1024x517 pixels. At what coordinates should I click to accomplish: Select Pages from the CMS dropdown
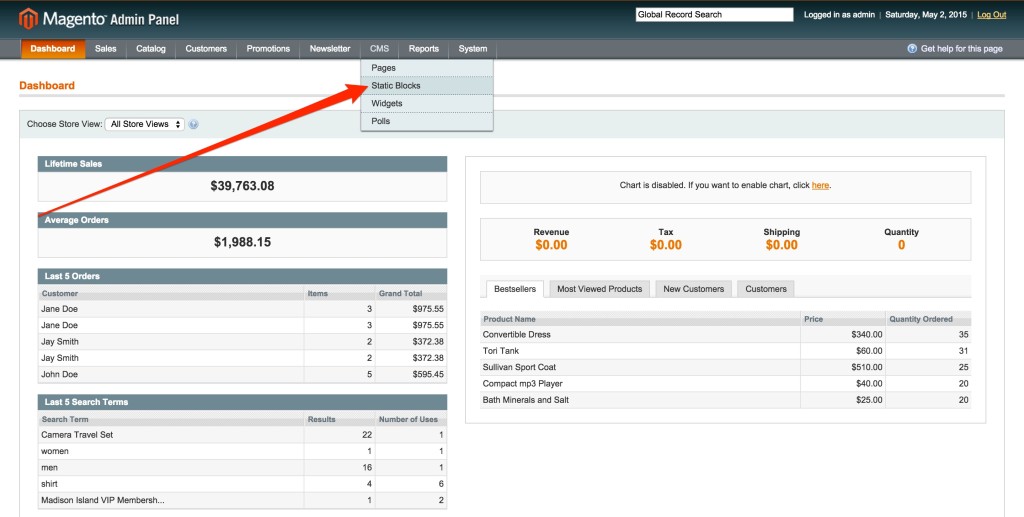click(427, 68)
